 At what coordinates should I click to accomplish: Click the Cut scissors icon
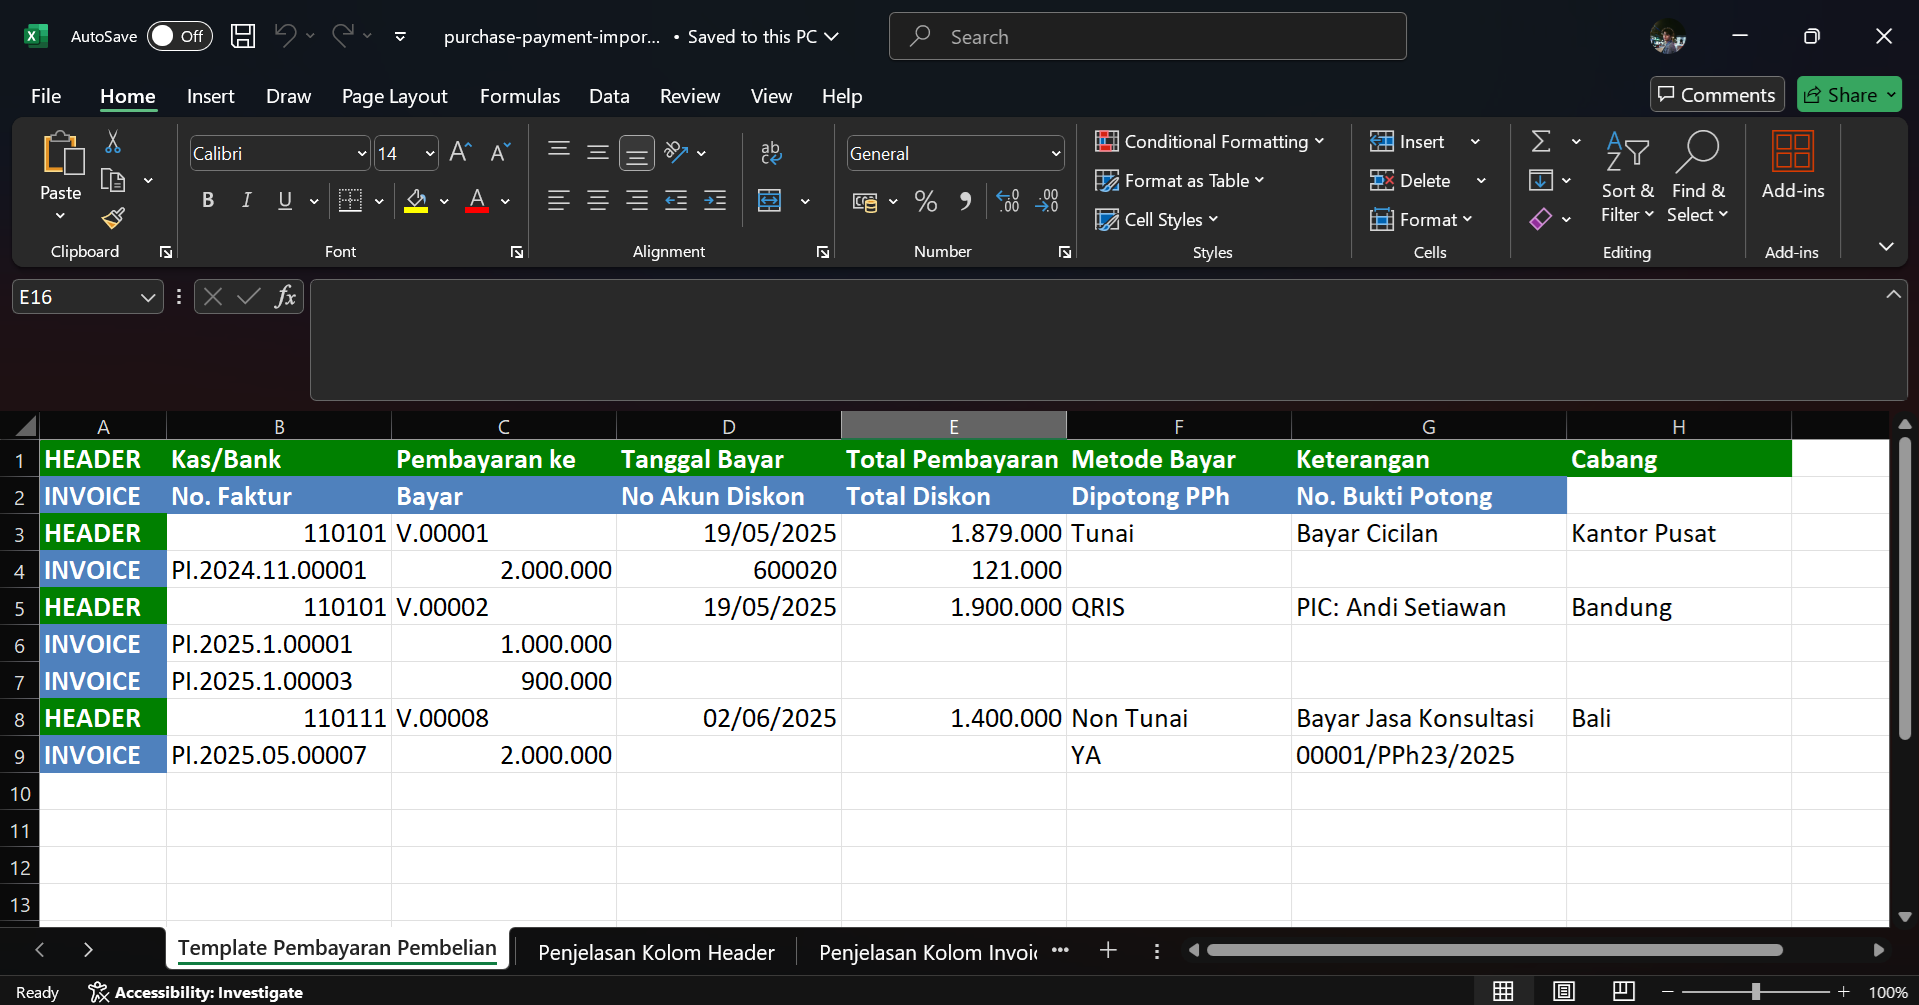click(113, 142)
